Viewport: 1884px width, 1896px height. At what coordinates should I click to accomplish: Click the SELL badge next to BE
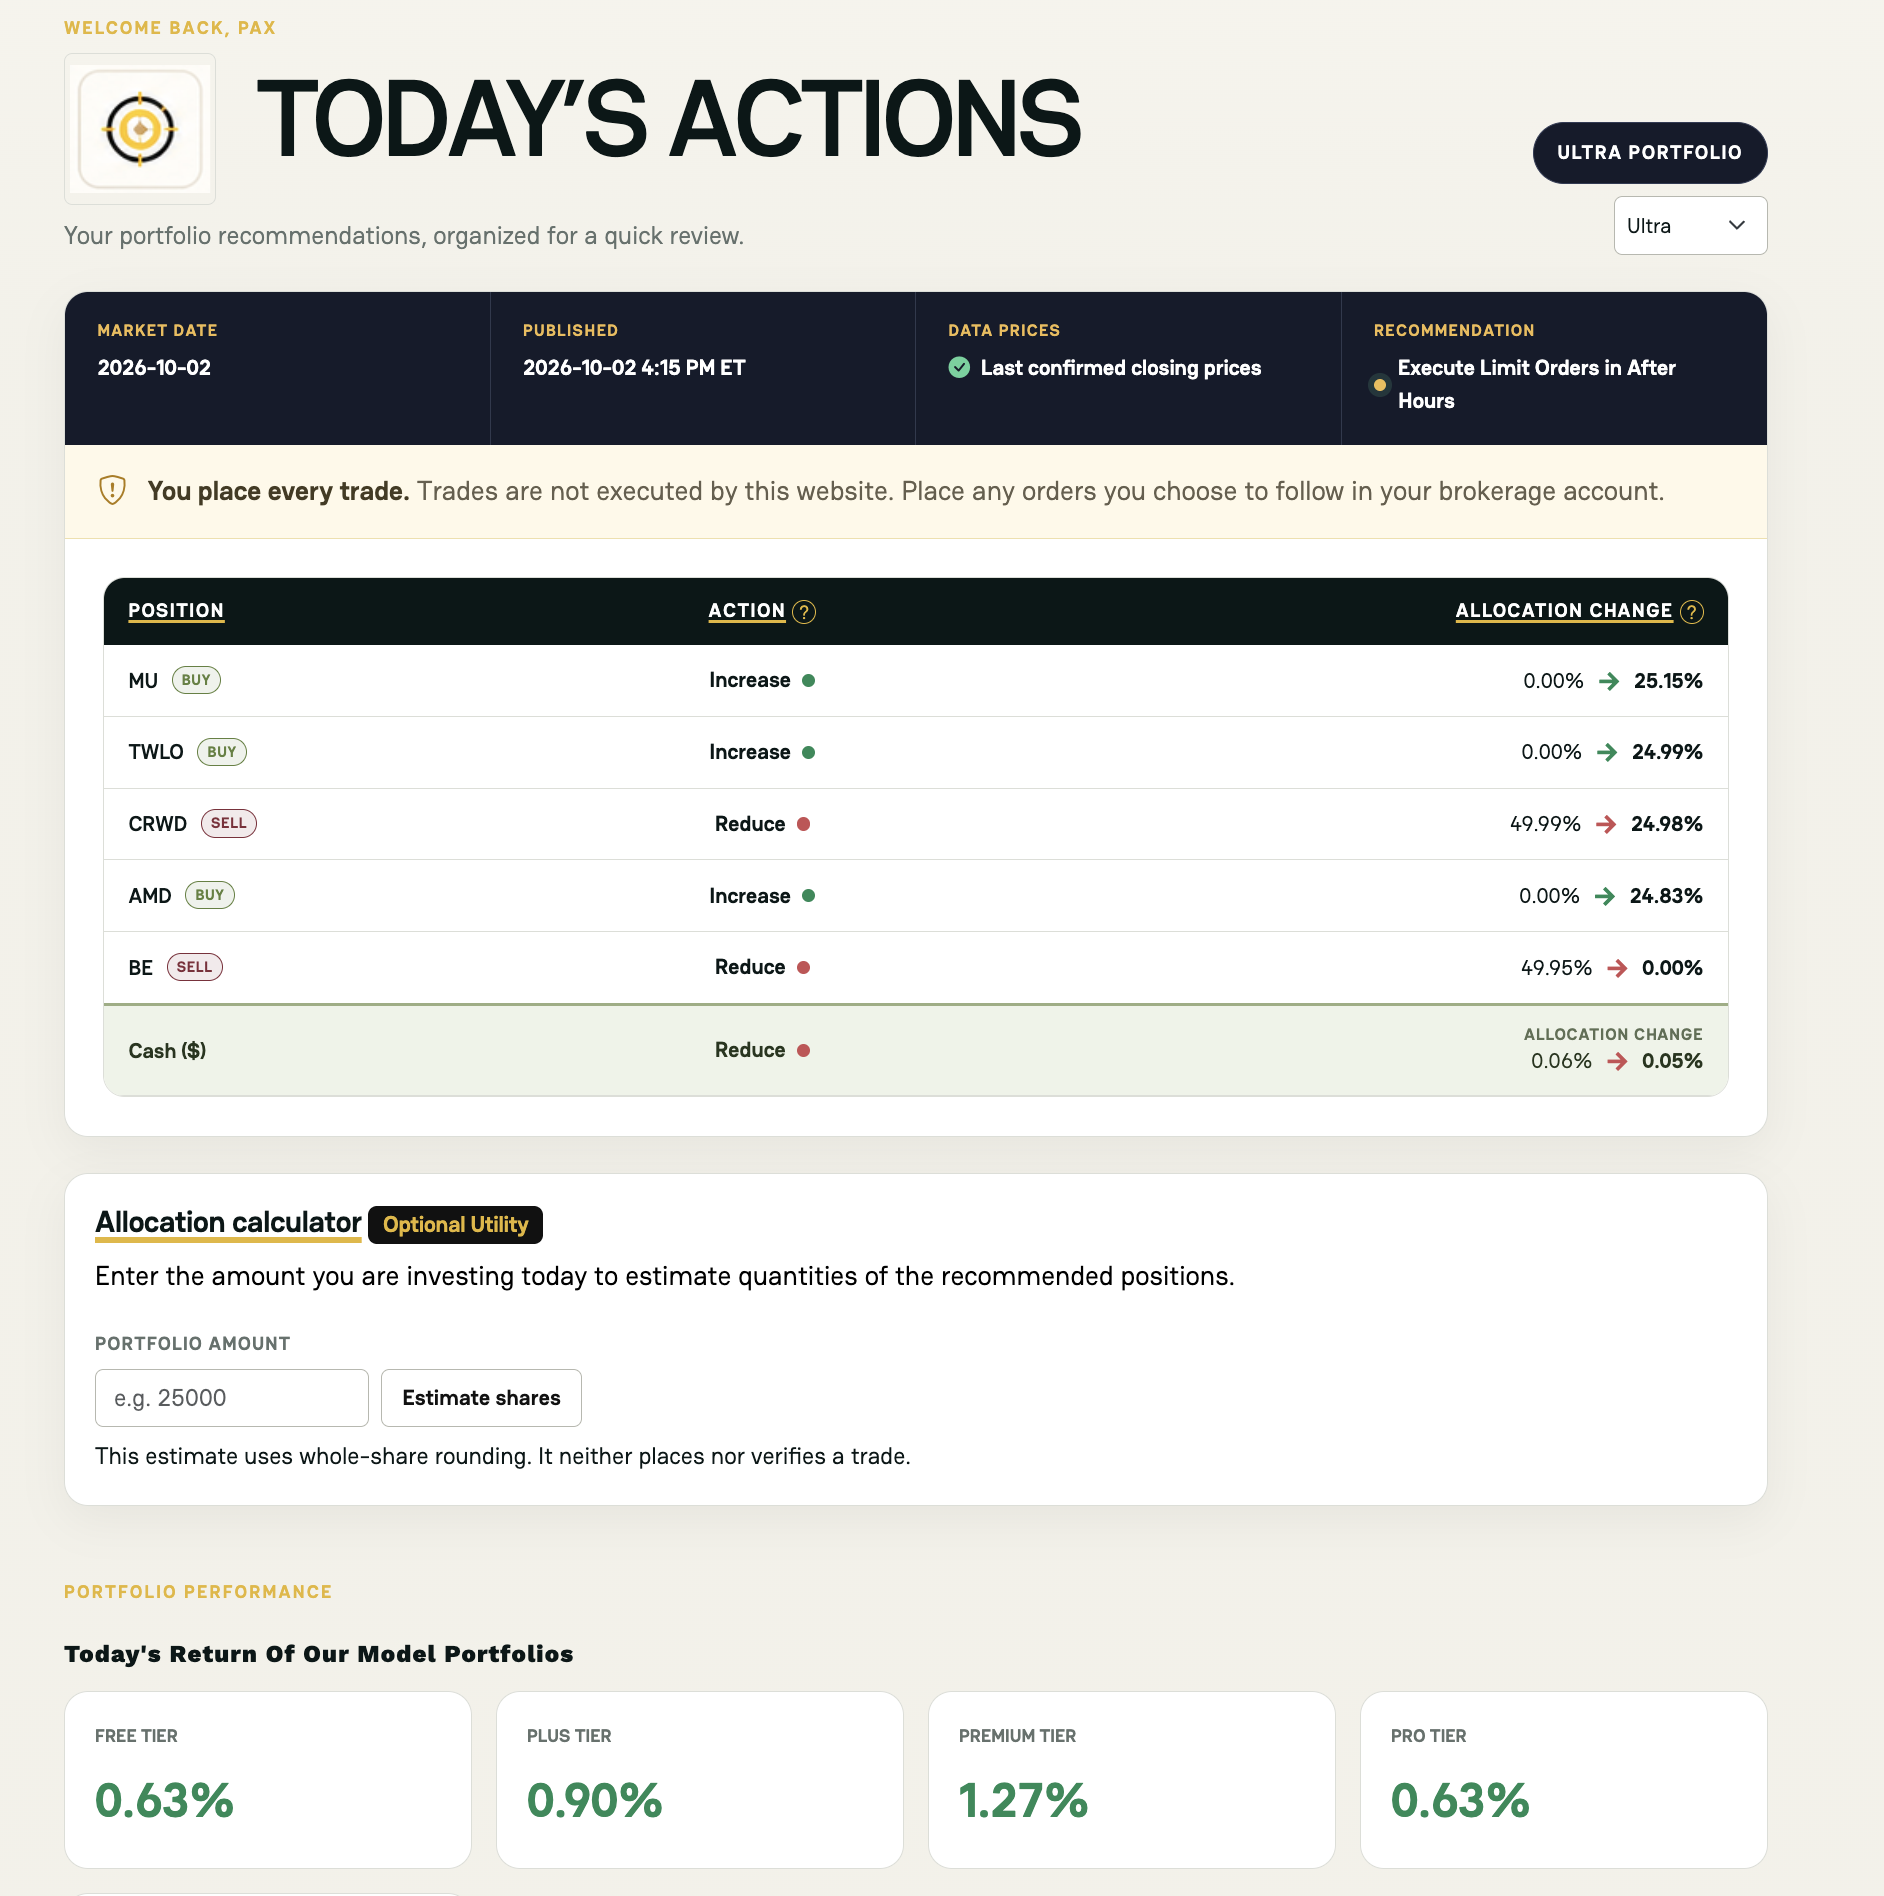click(x=195, y=967)
